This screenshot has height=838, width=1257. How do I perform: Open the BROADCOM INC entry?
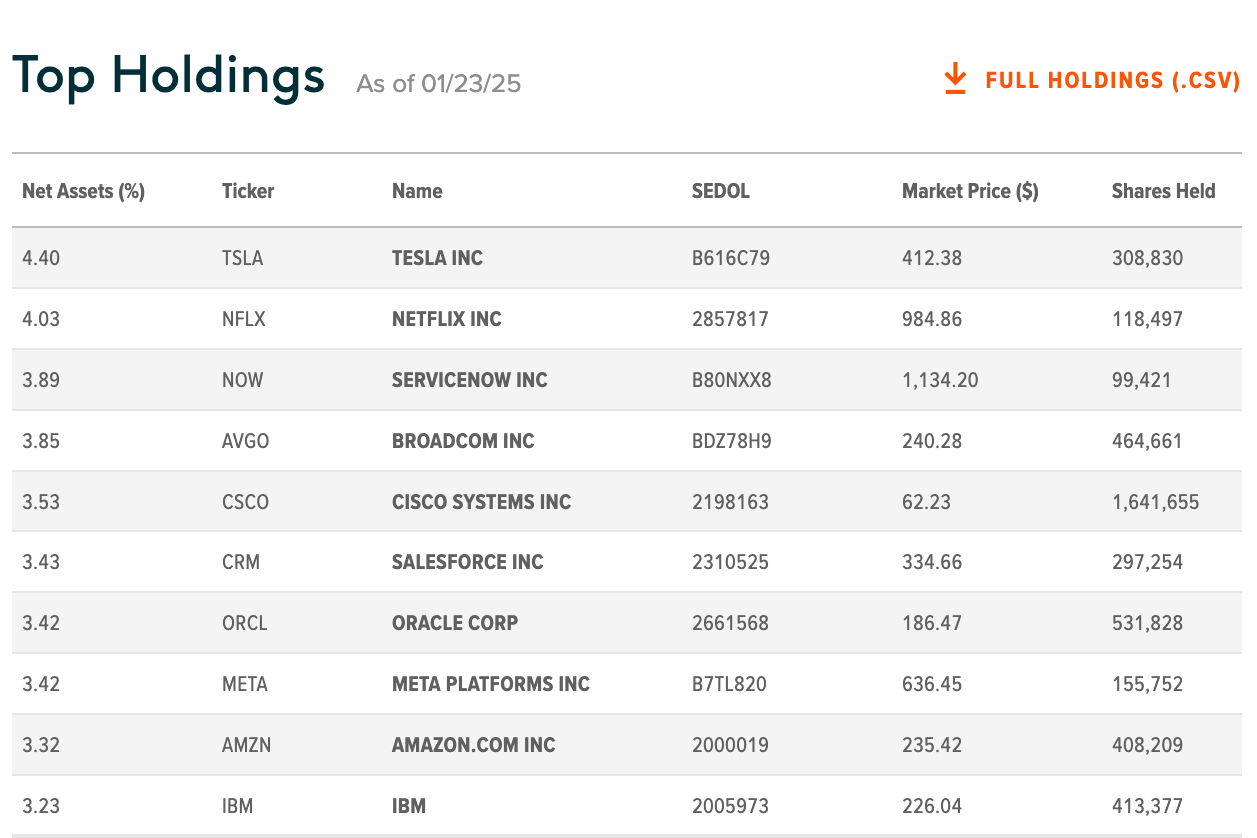[463, 441]
